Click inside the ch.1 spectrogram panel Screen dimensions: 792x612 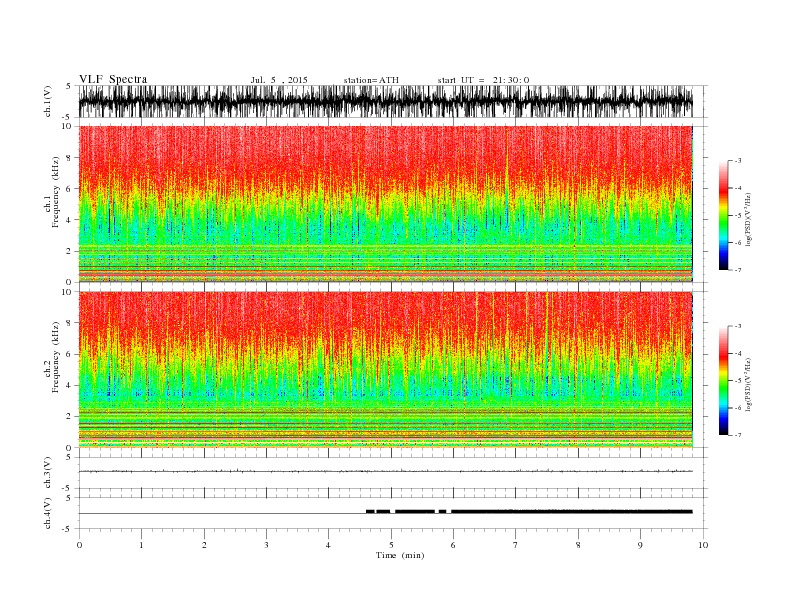pyautogui.click(x=386, y=204)
